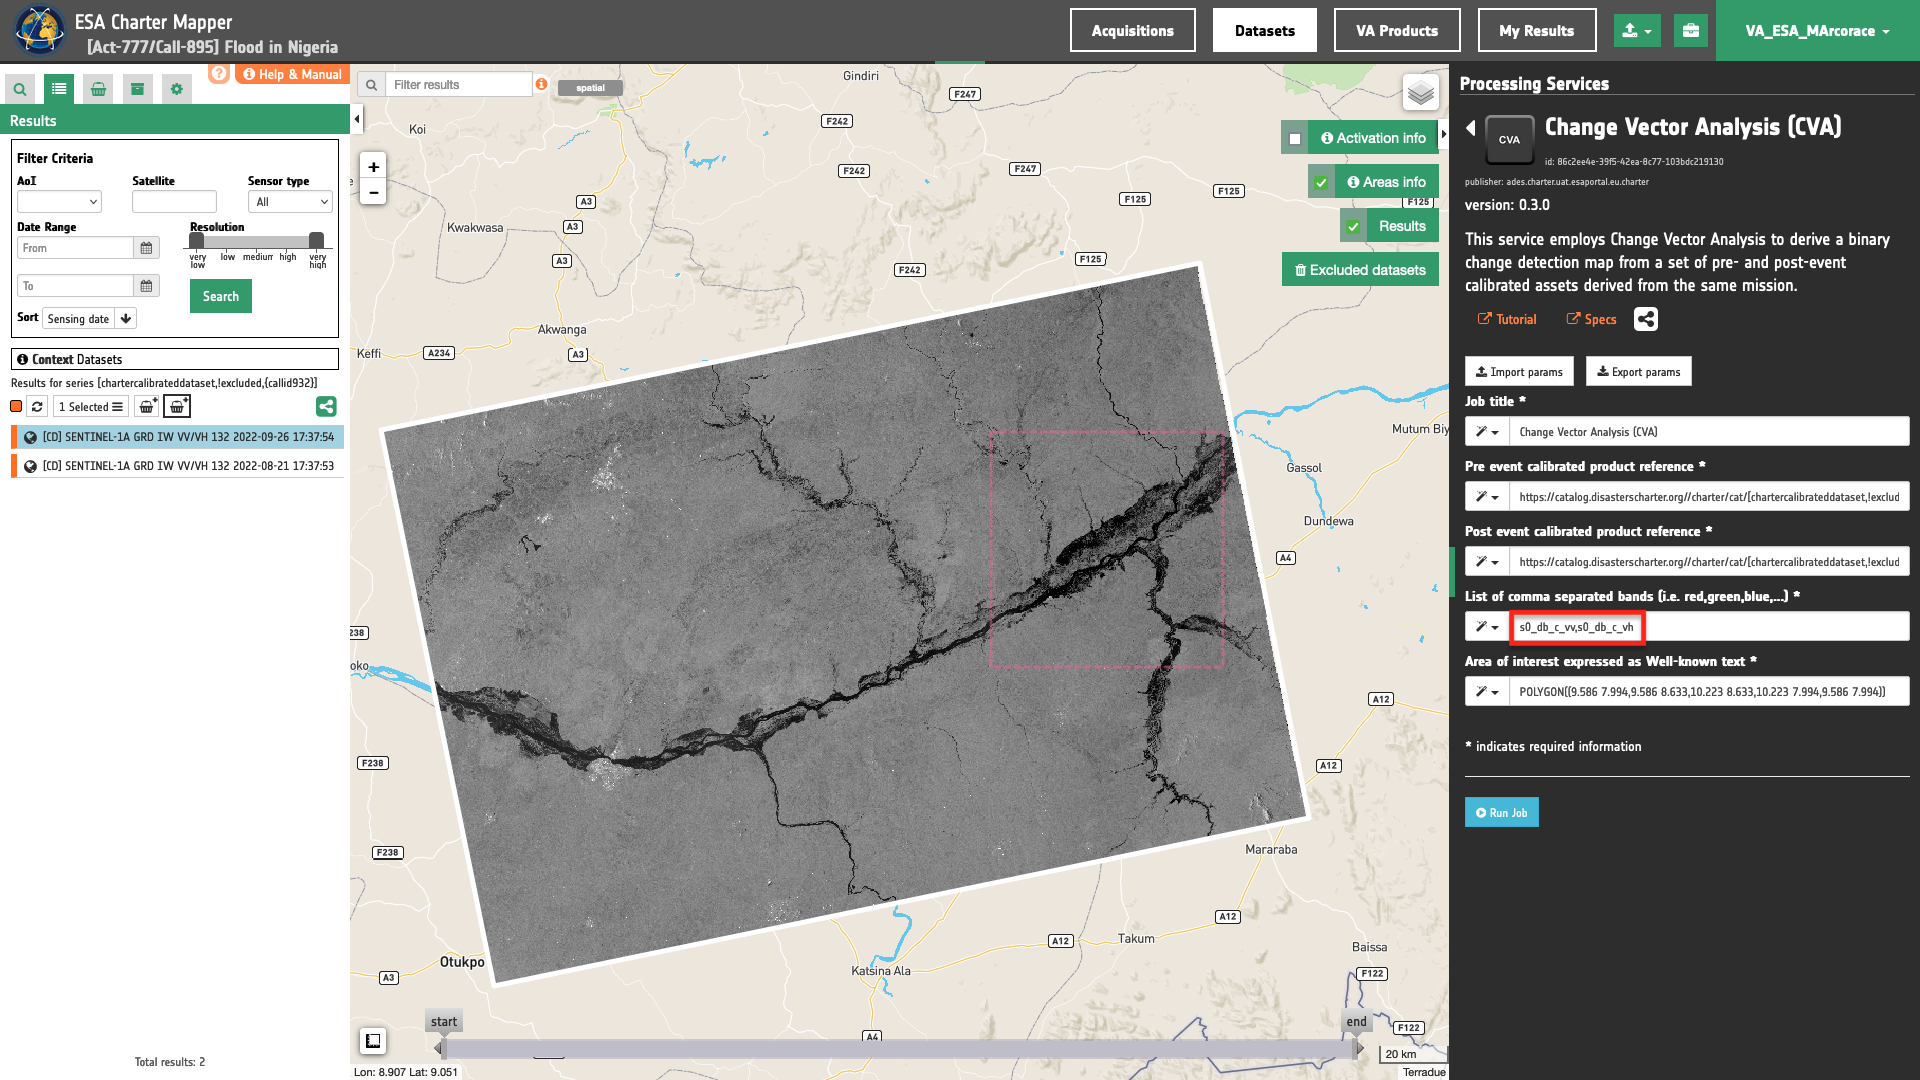Click the orange question mark help icon
This screenshot has height=1080, width=1920.
tap(219, 73)
